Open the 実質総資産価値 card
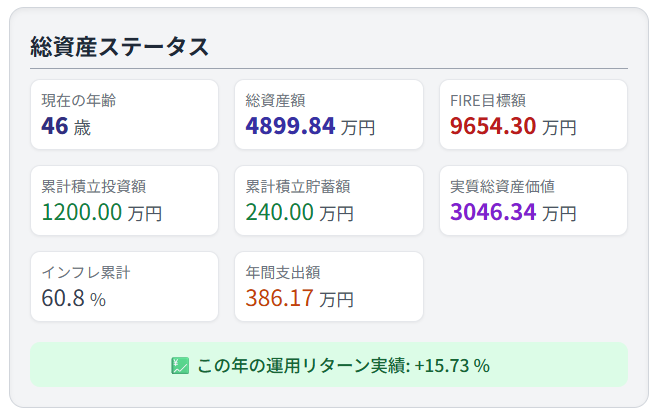Viewport: 660px width, 420px height. click(x=533, y=200)
